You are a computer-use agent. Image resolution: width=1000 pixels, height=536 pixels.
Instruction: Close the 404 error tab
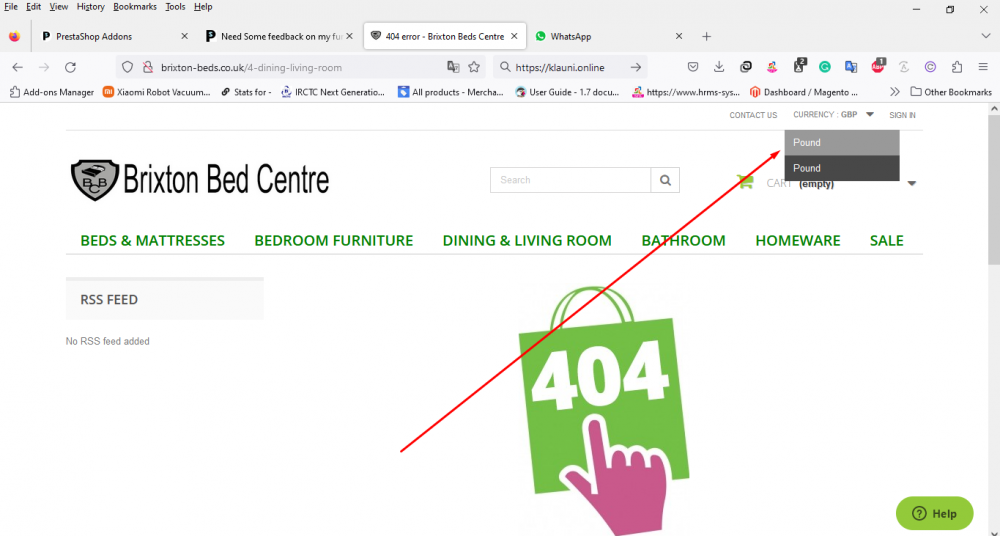tap(514, 36)
